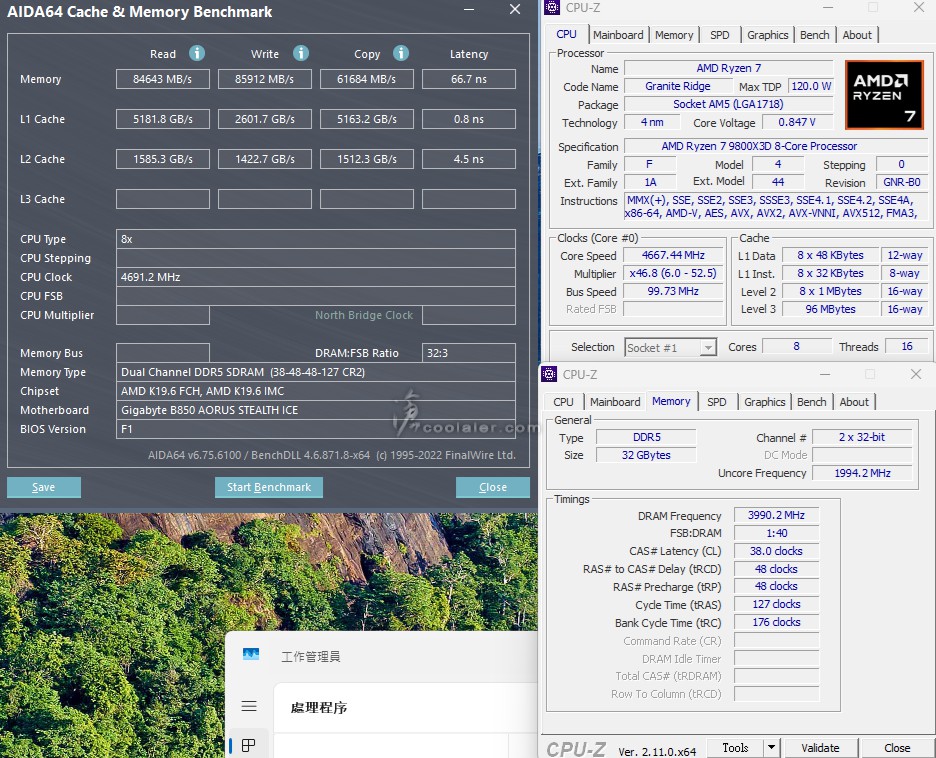Click the Memory Write 85912 MB/s field
Viewport: 936px width, 758px height.
coord(264,79)
